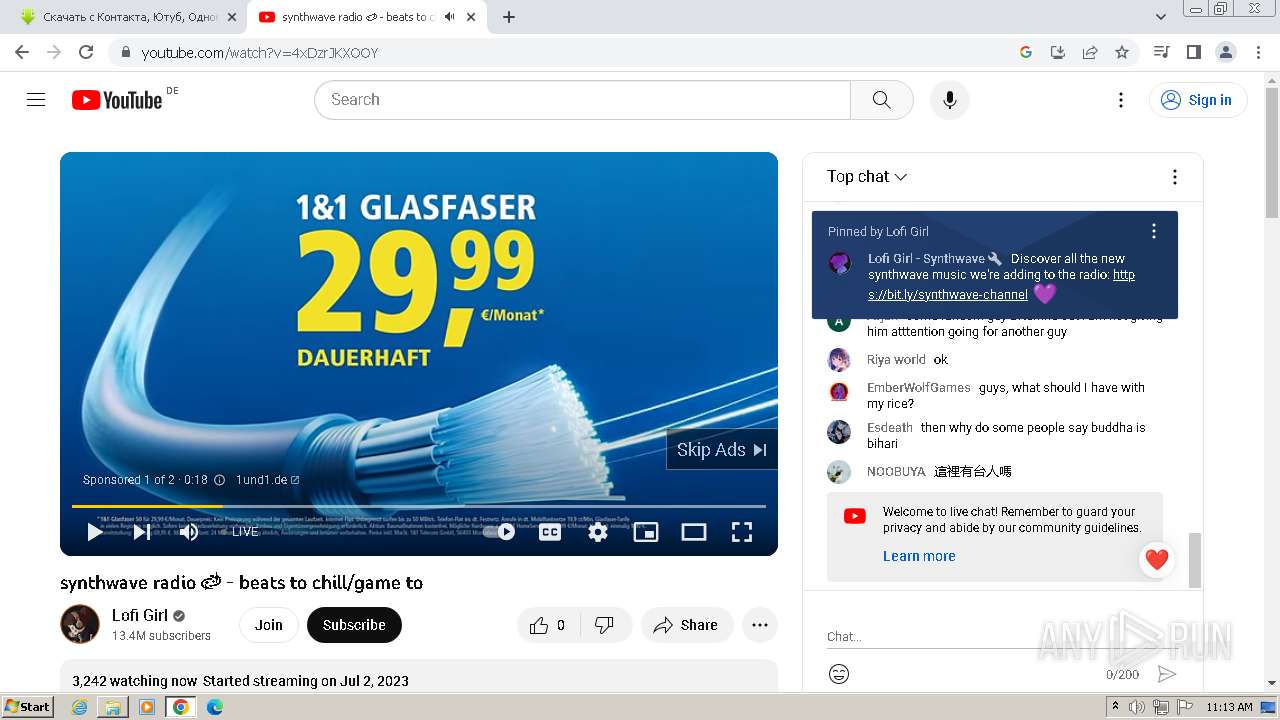Mute the player volume icon

(189, 532)
